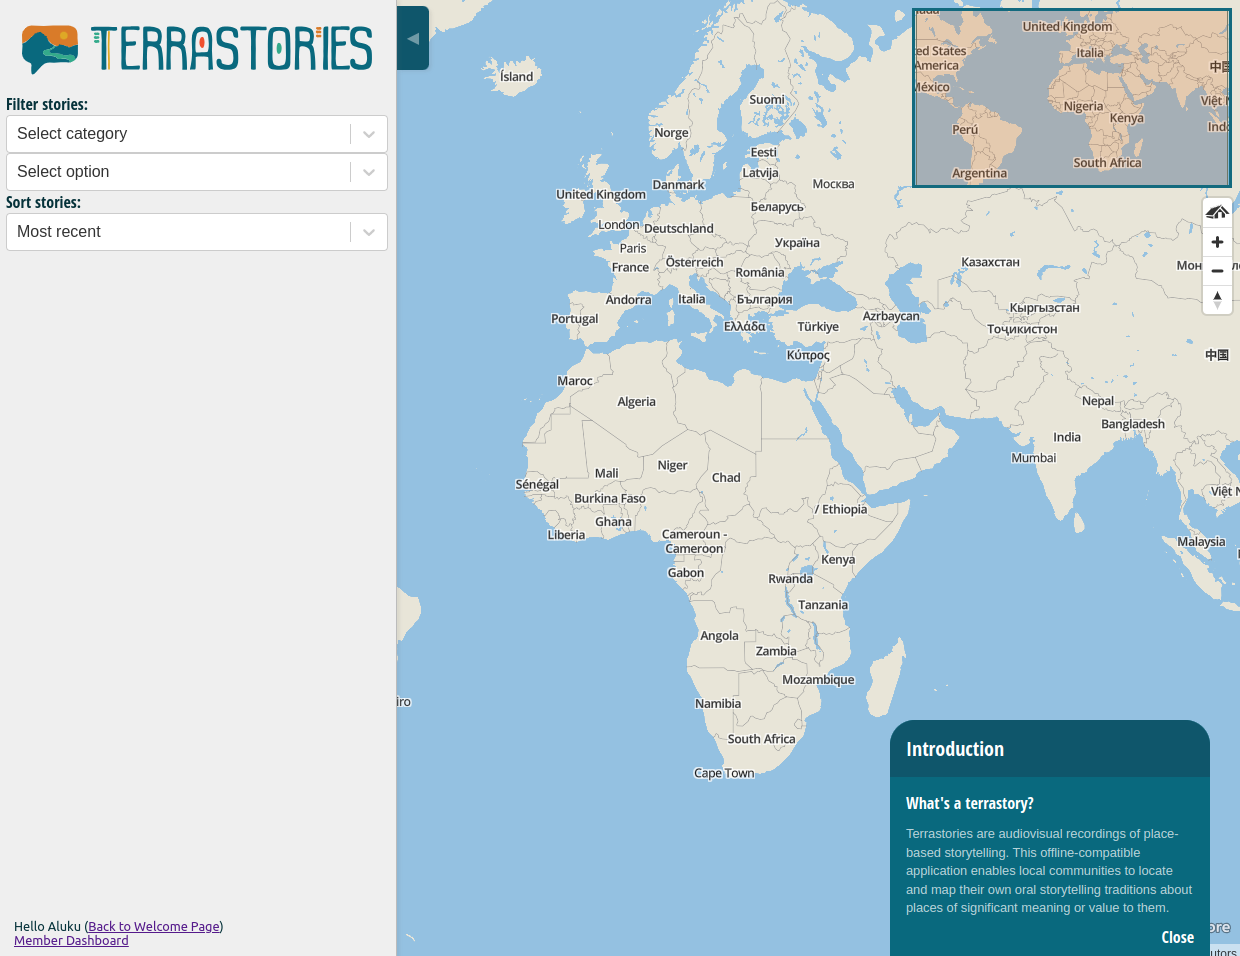Open the Select option dropdown
Viewport: 1240px width, 956px height.
(180, 172)
